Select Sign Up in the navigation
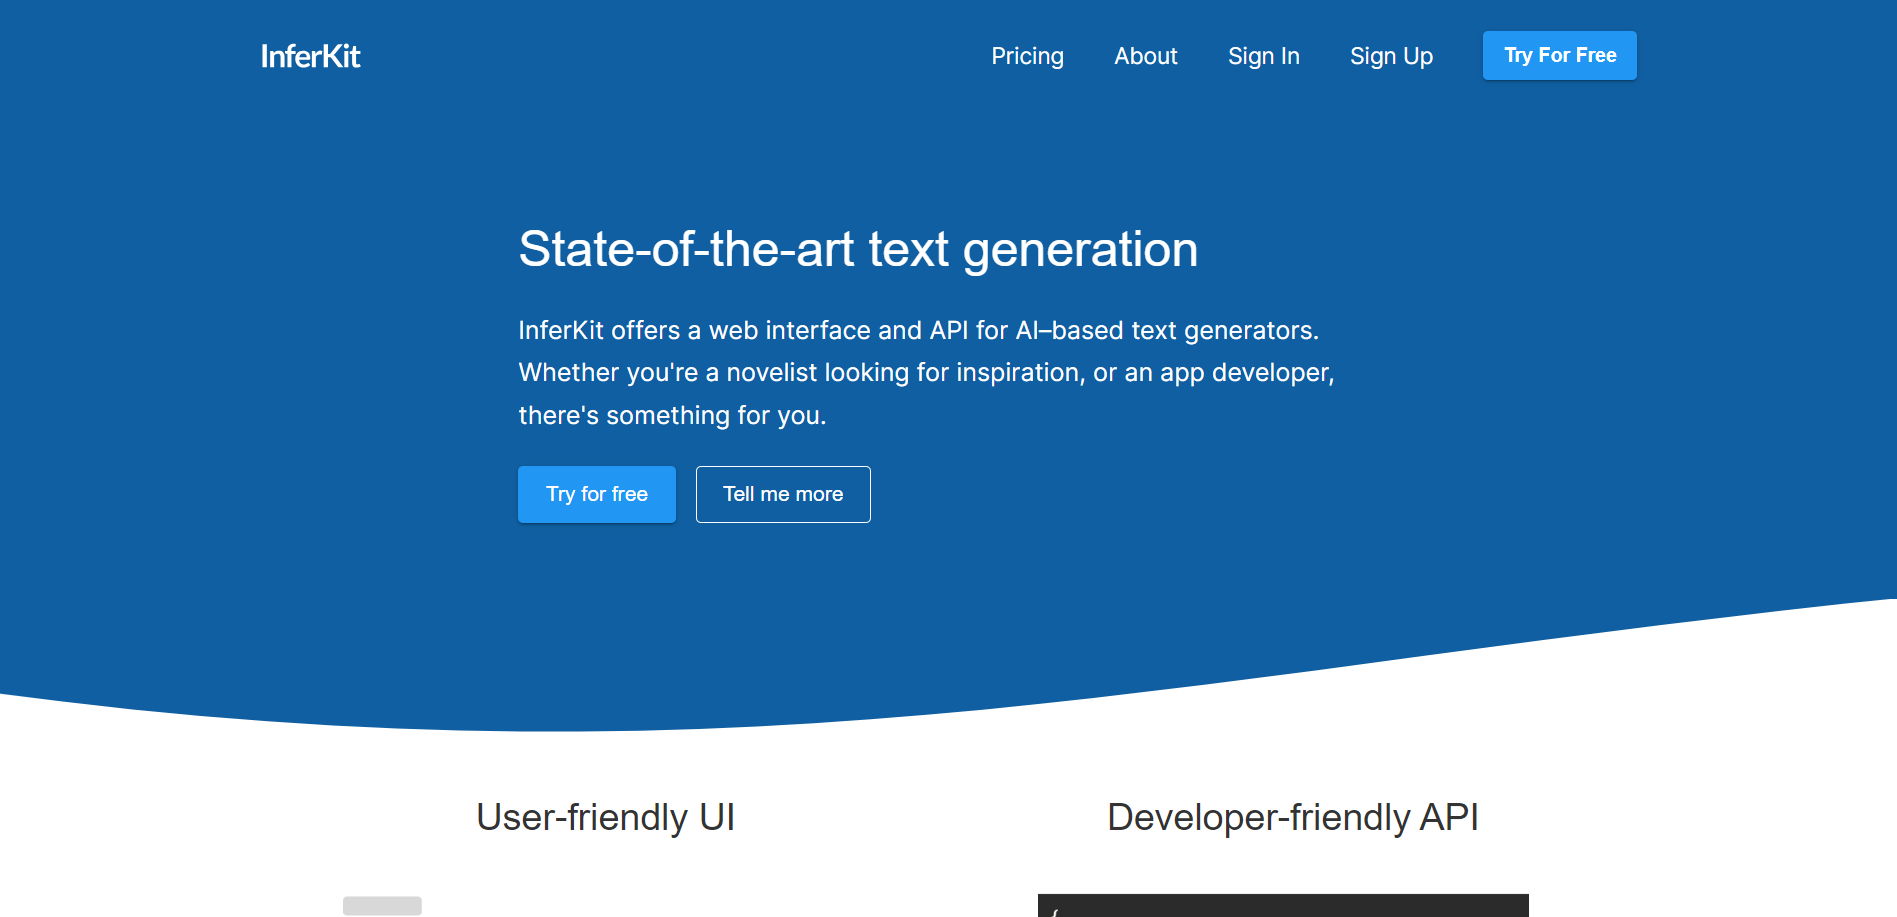 (x=1391, y=56)
